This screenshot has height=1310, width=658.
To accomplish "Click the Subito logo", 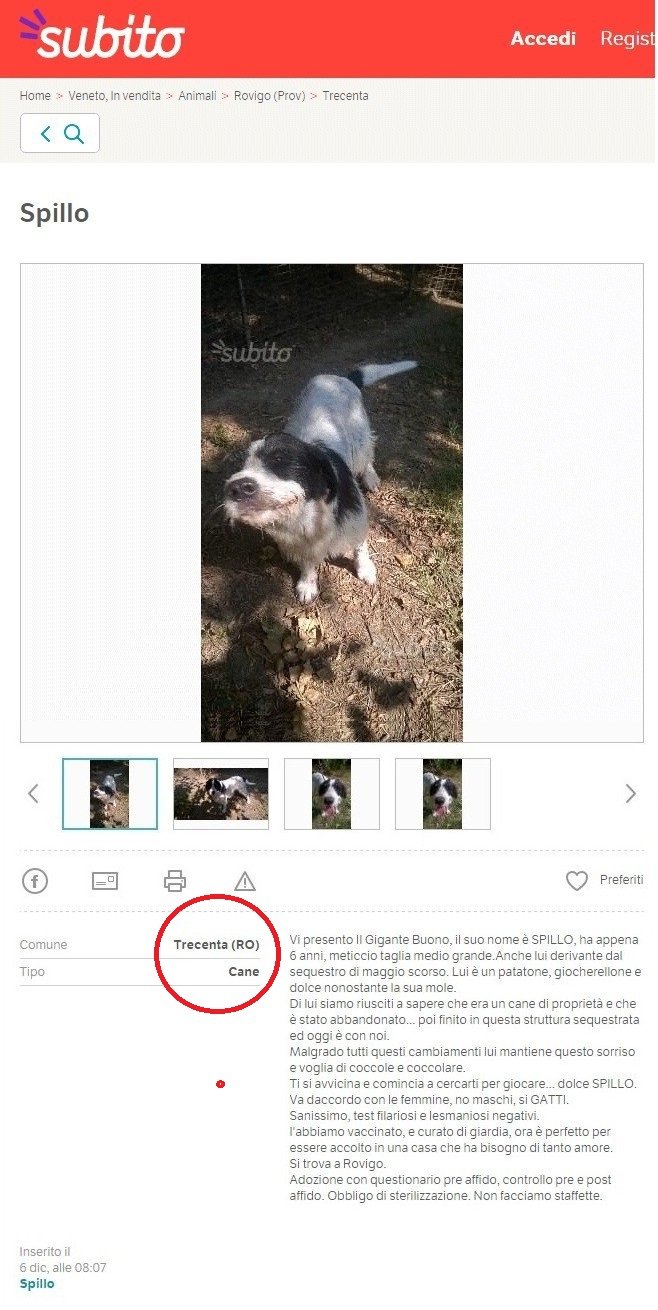I will 102,35.
